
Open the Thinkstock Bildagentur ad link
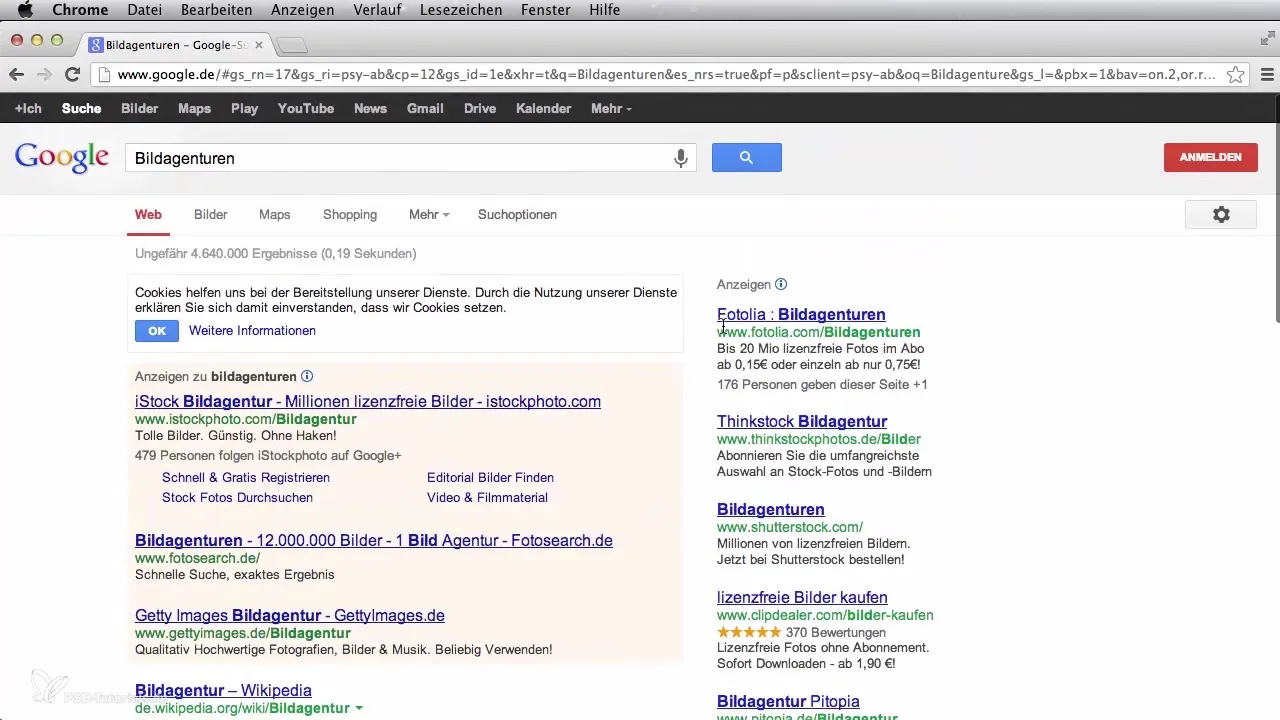click(x=802, y=422)
